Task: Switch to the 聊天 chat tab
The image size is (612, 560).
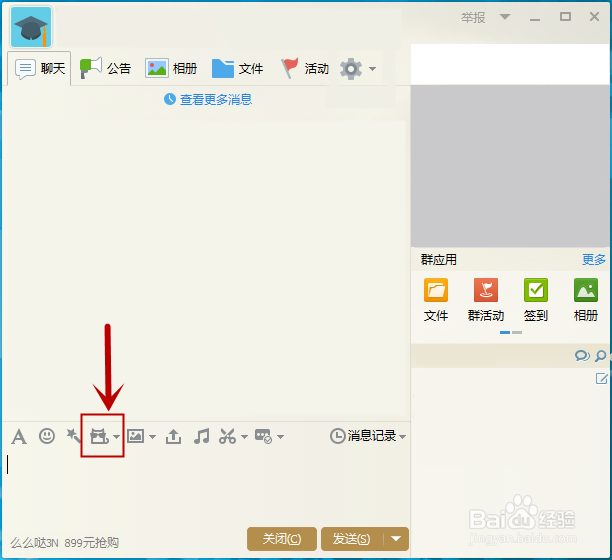Action: point(39,68)
